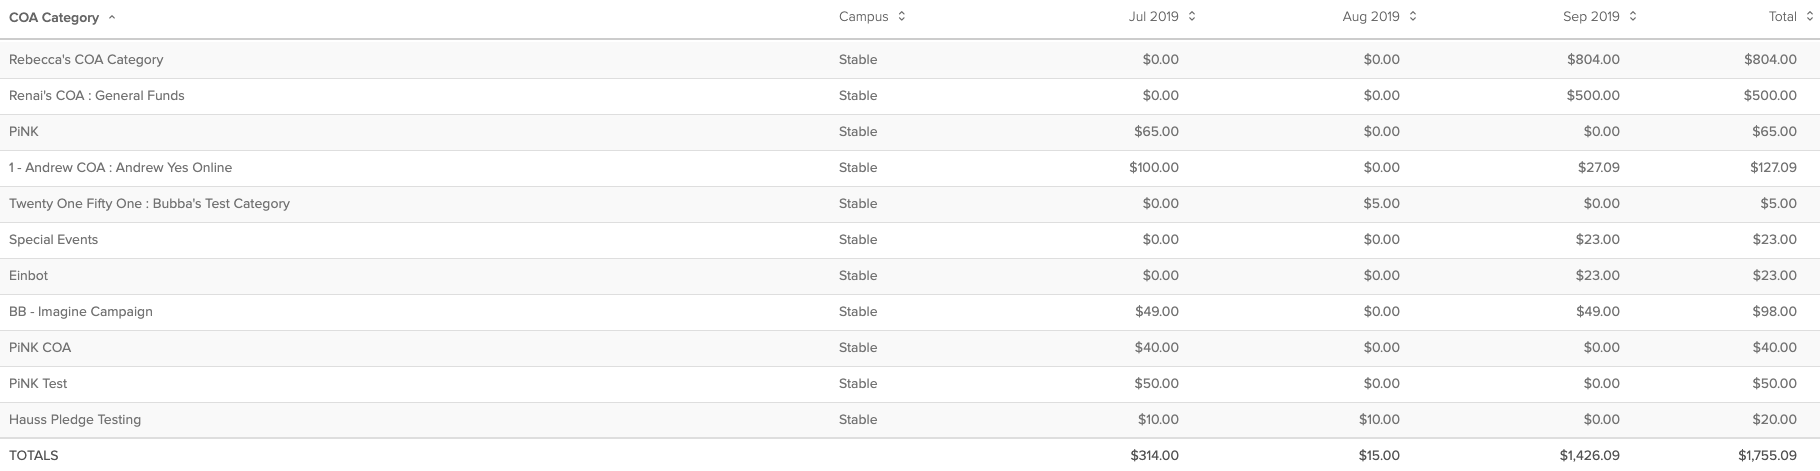Click the Special Events row

pos(54,240)
